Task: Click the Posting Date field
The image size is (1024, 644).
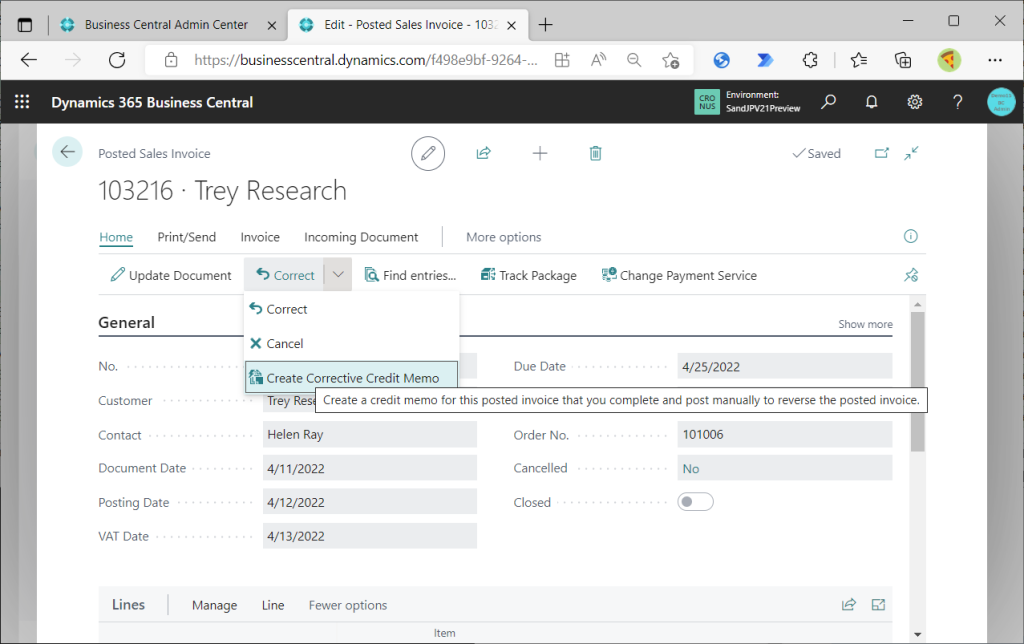Action: tap(370, 502)
